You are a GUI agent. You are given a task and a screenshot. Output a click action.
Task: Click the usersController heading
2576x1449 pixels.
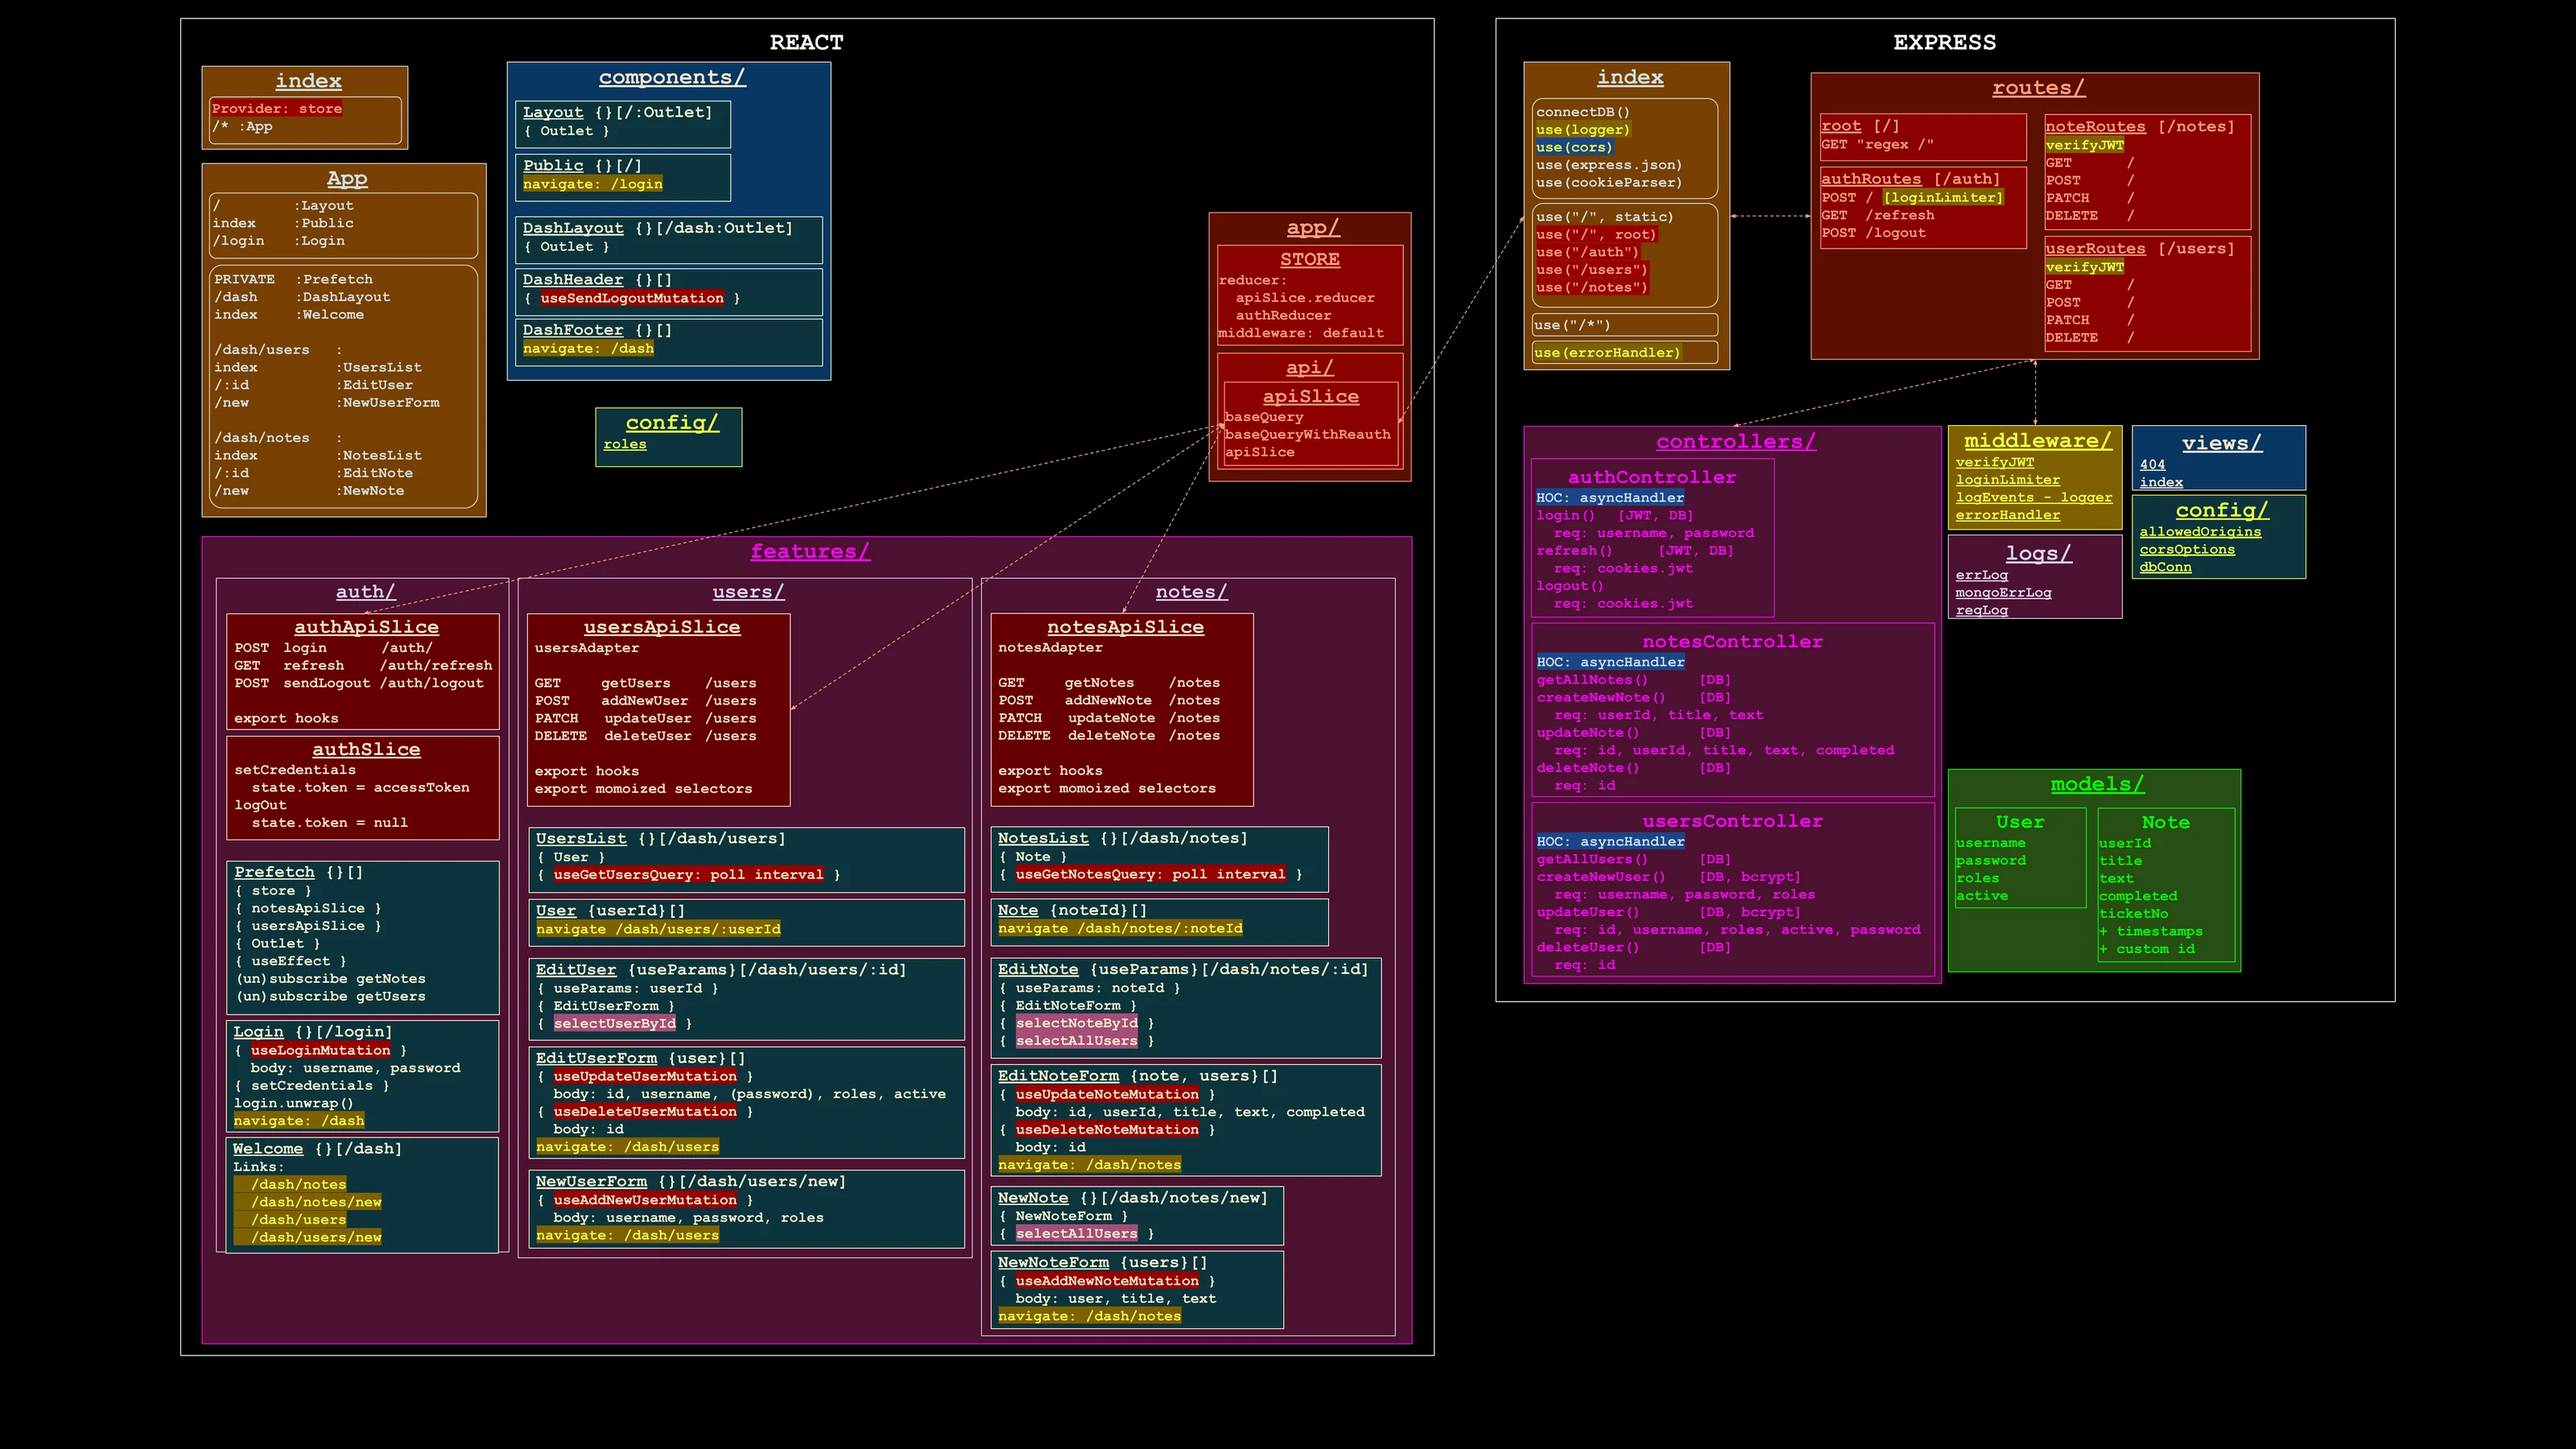pos(1732,821)
